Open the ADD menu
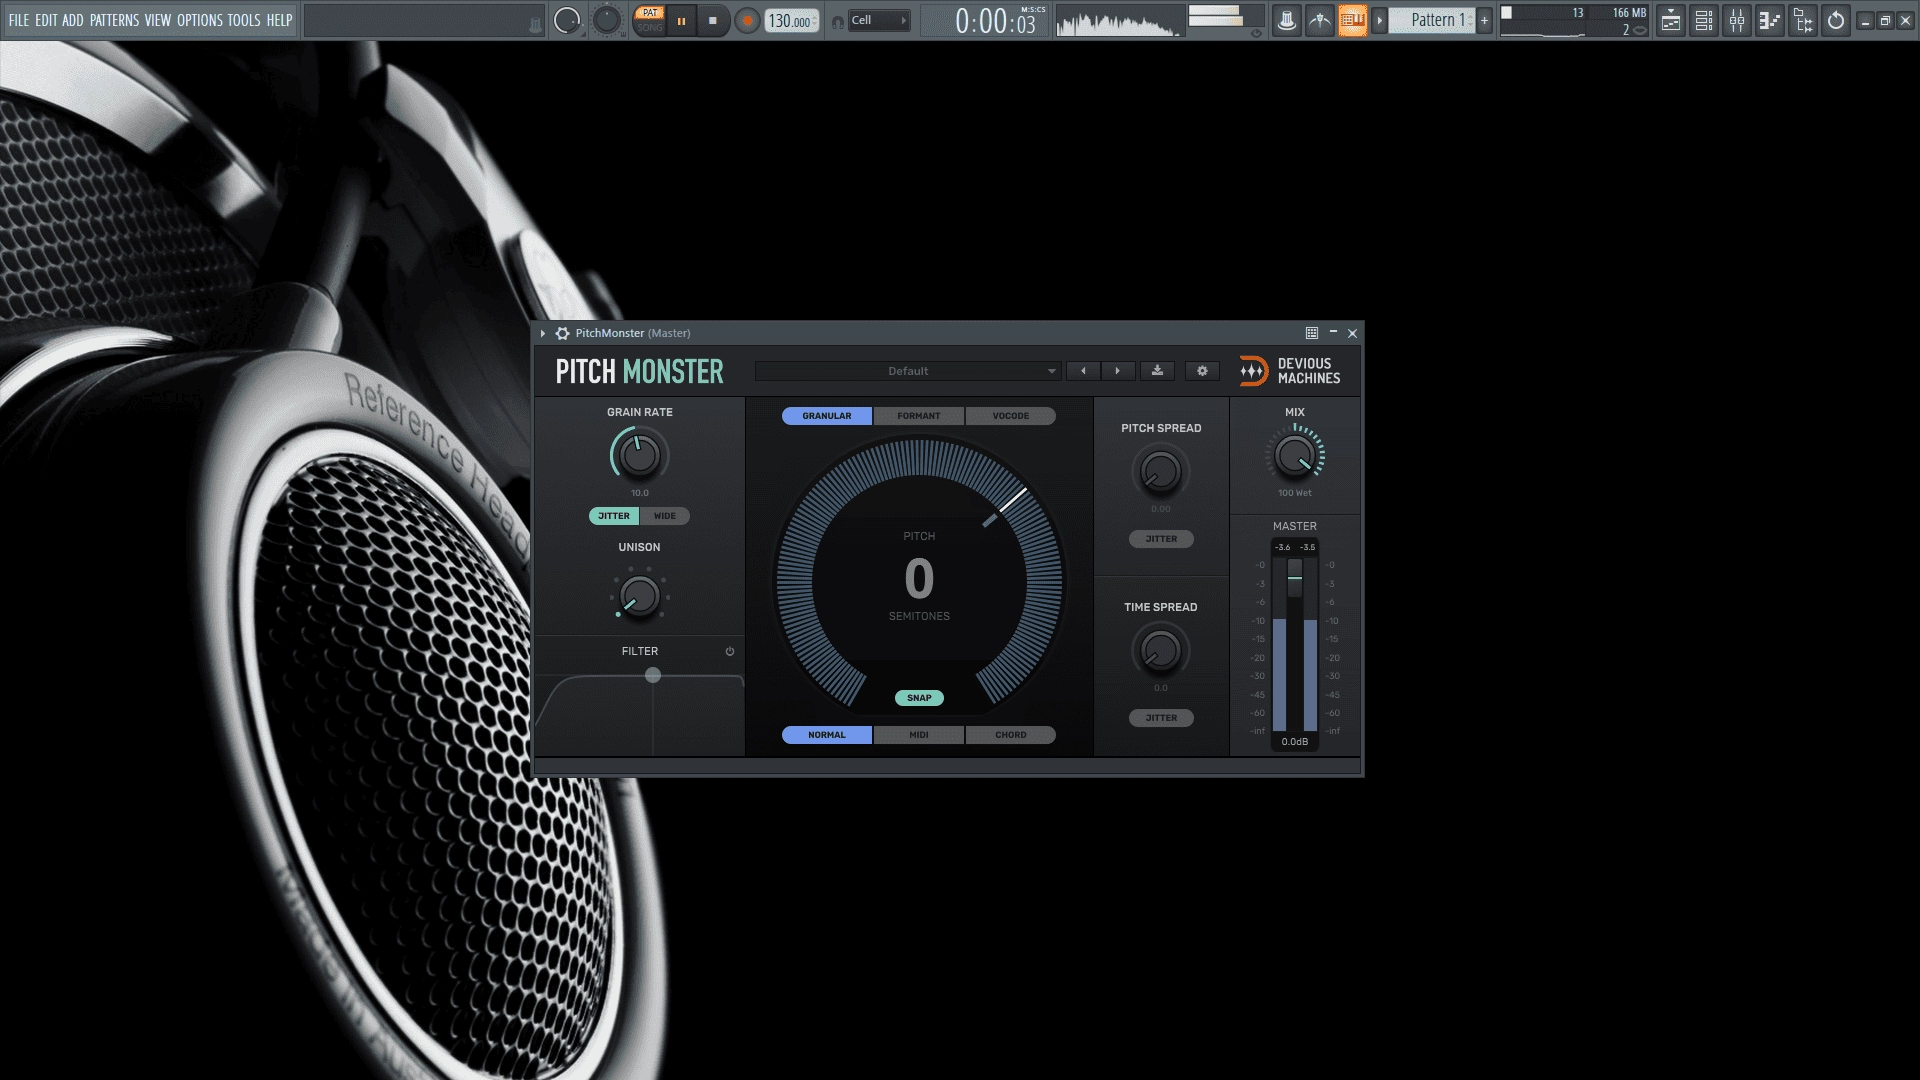1920x1080 pixels. tap(73, 20)
